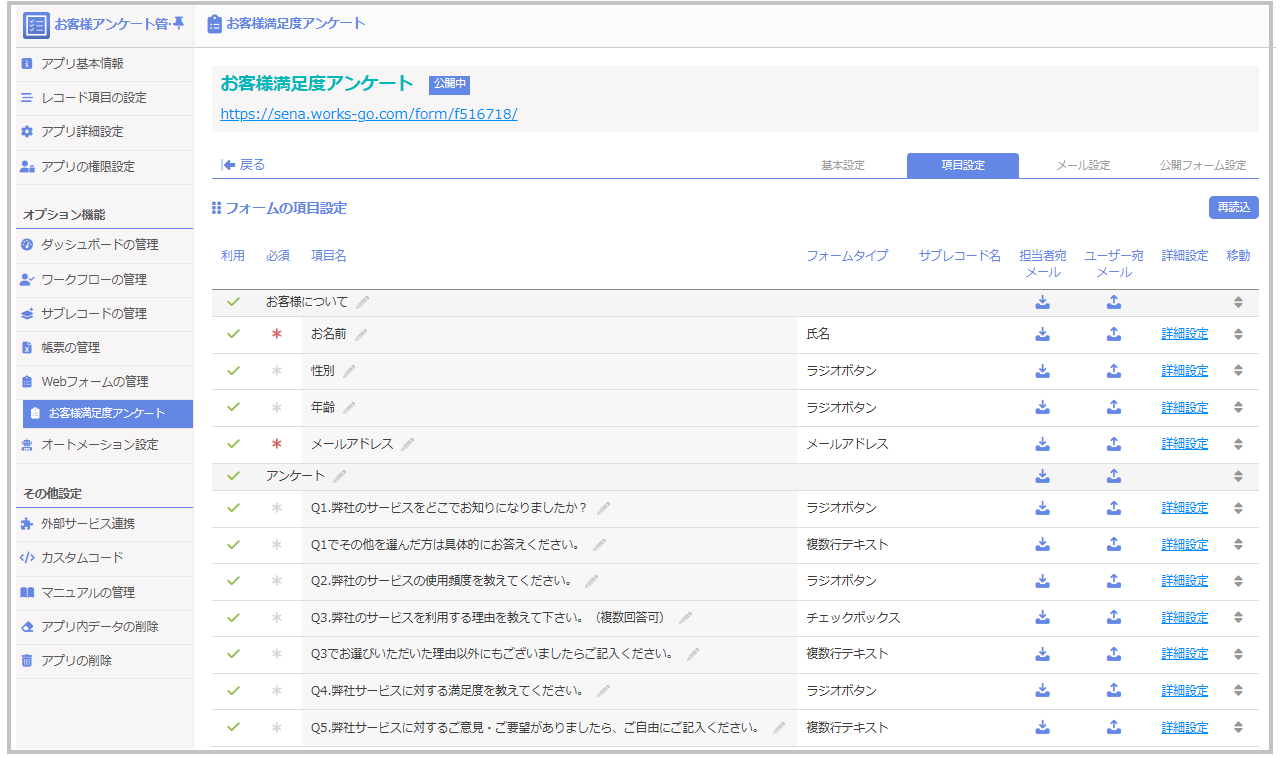Click pencil edit icon next to お名前

click(x=361, y=335)
